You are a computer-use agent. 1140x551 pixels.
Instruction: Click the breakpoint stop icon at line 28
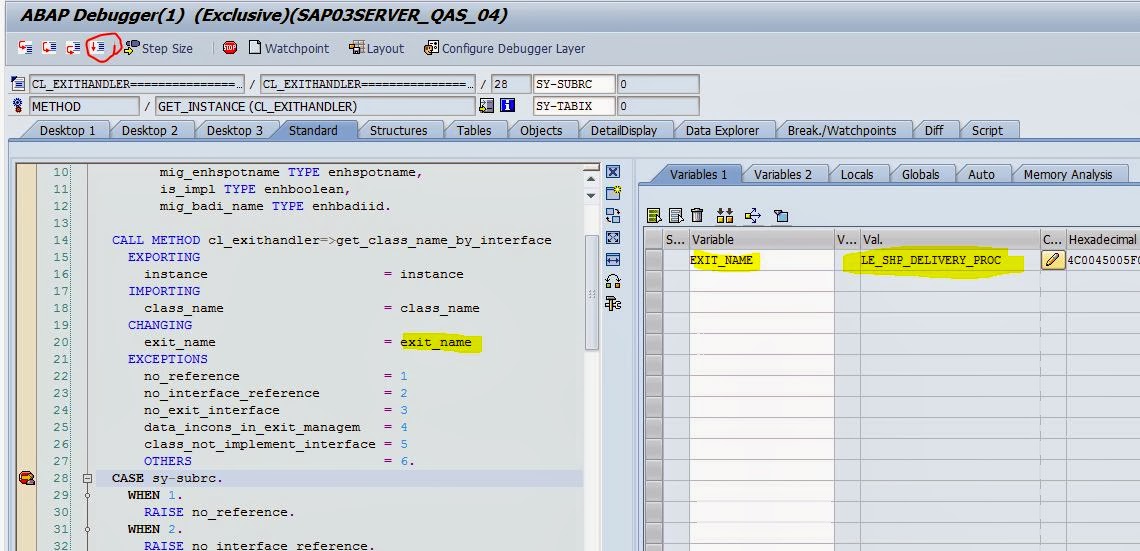[x=26, y=478]
